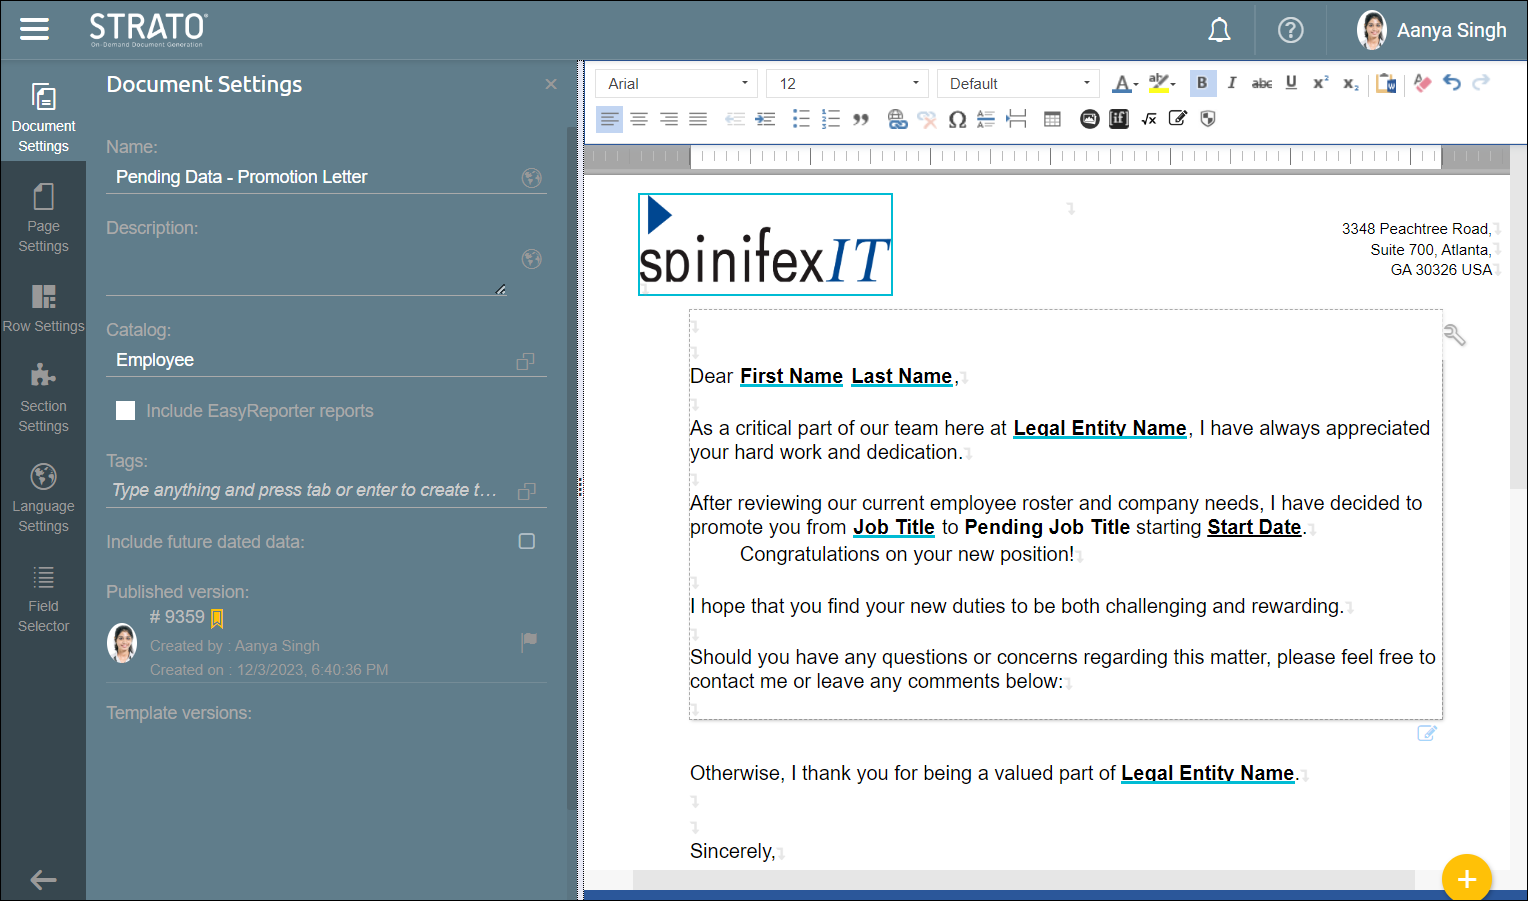Check the Include future dated data box

click(x=527, y=541)
